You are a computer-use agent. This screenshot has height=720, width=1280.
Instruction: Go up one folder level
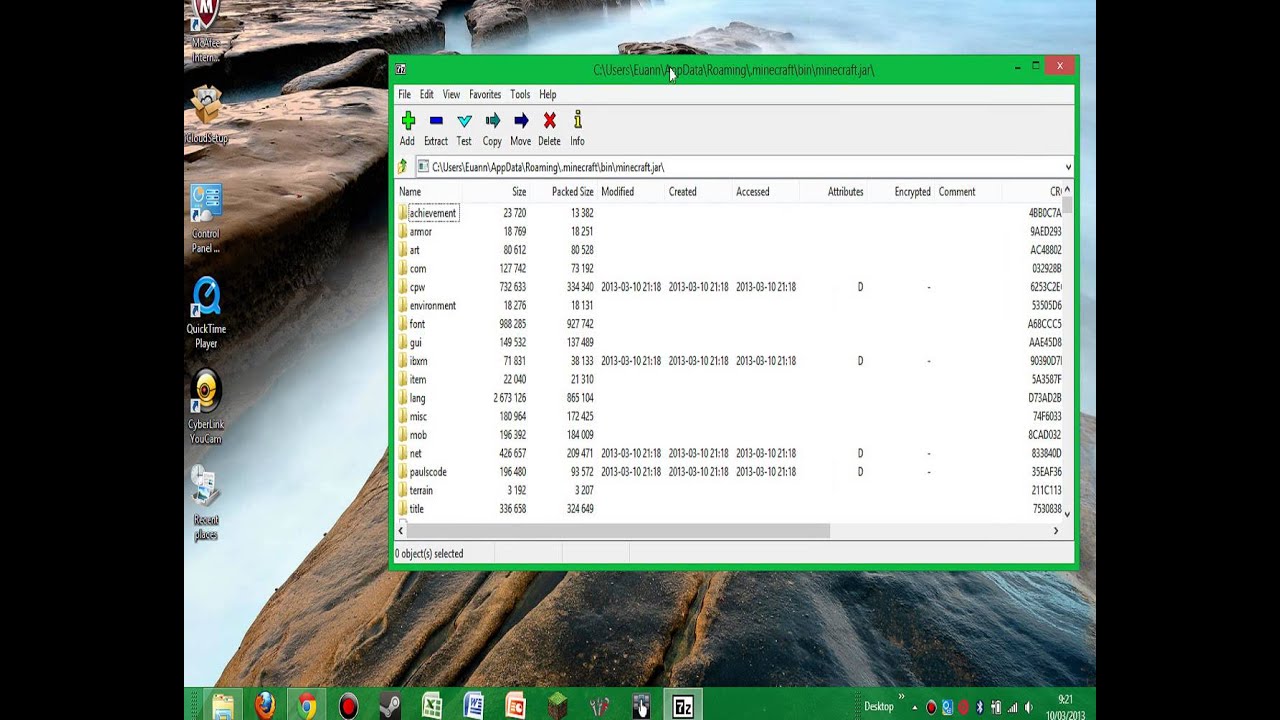pyautogui.click(x=403, y=167)
